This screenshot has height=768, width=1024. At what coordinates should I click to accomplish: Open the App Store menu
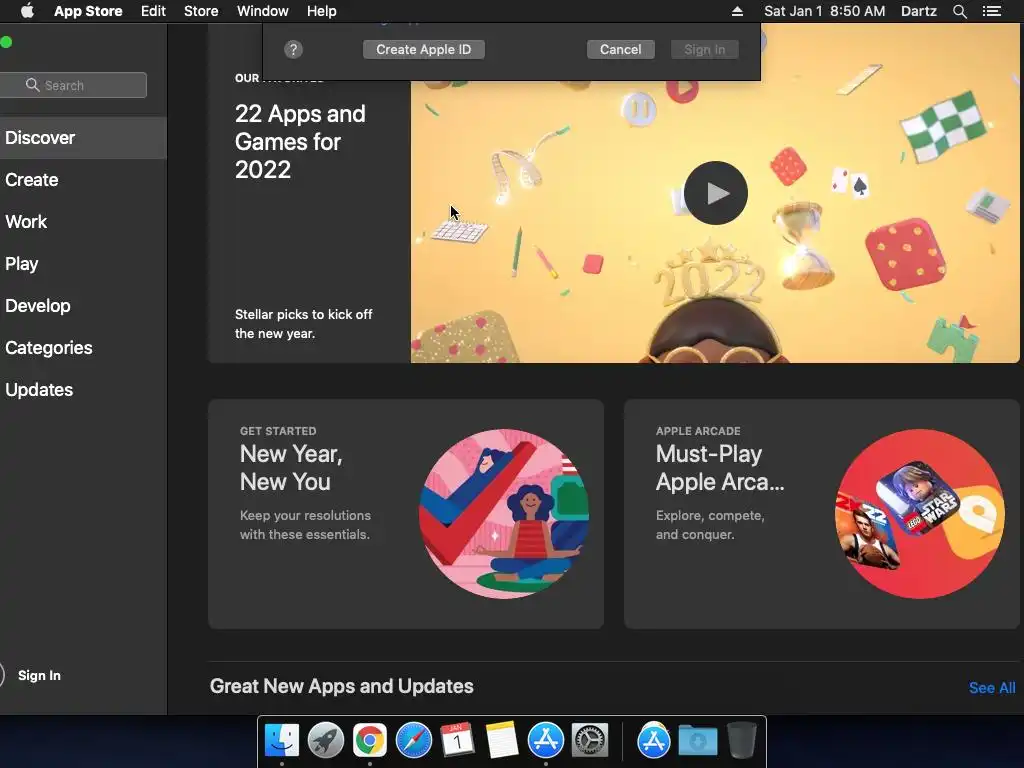[88, 11]
